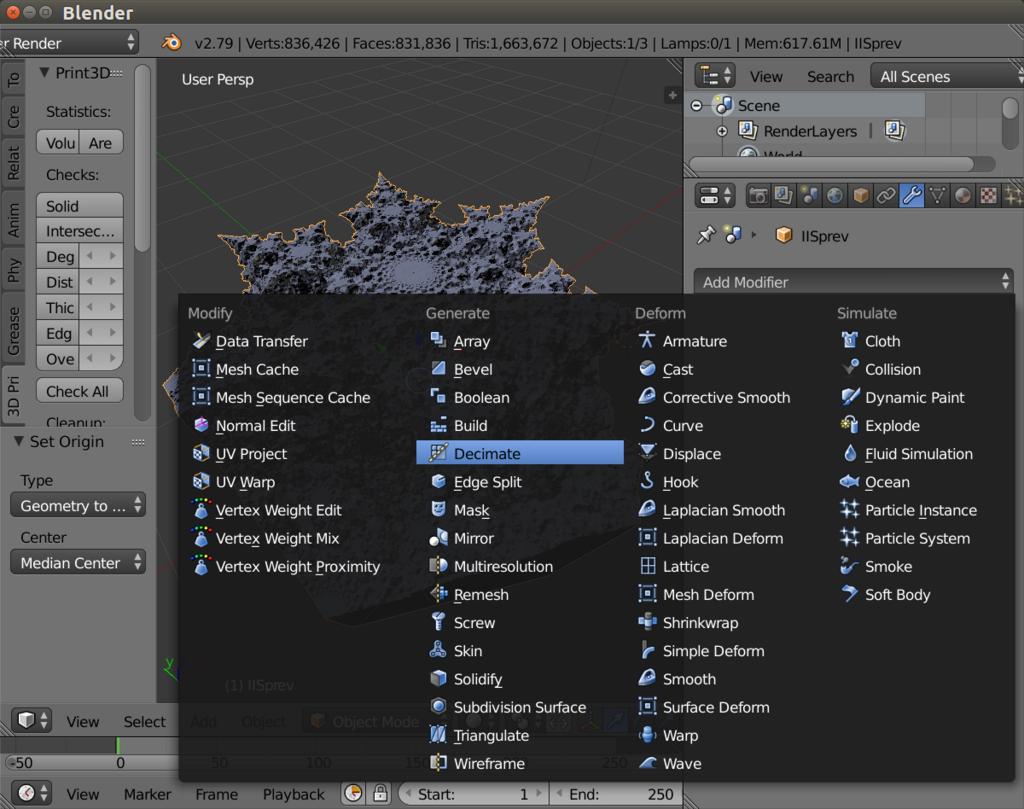Viewport: 1024px width, 809px height.
Task: Click the End frame field
Action: [615, 794]
